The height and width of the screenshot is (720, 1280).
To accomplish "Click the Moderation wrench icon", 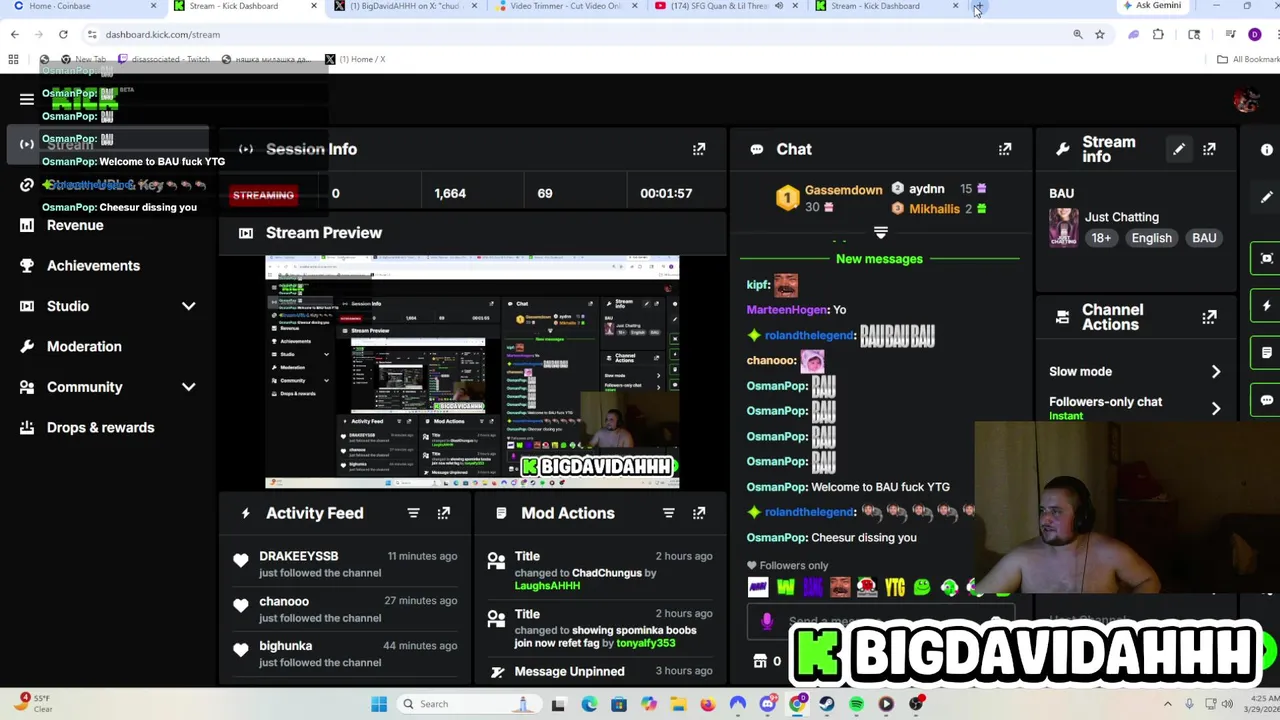I will 27,346.
